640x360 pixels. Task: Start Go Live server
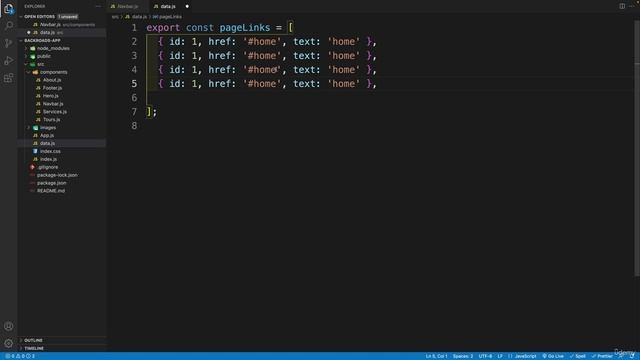point(553,356)
